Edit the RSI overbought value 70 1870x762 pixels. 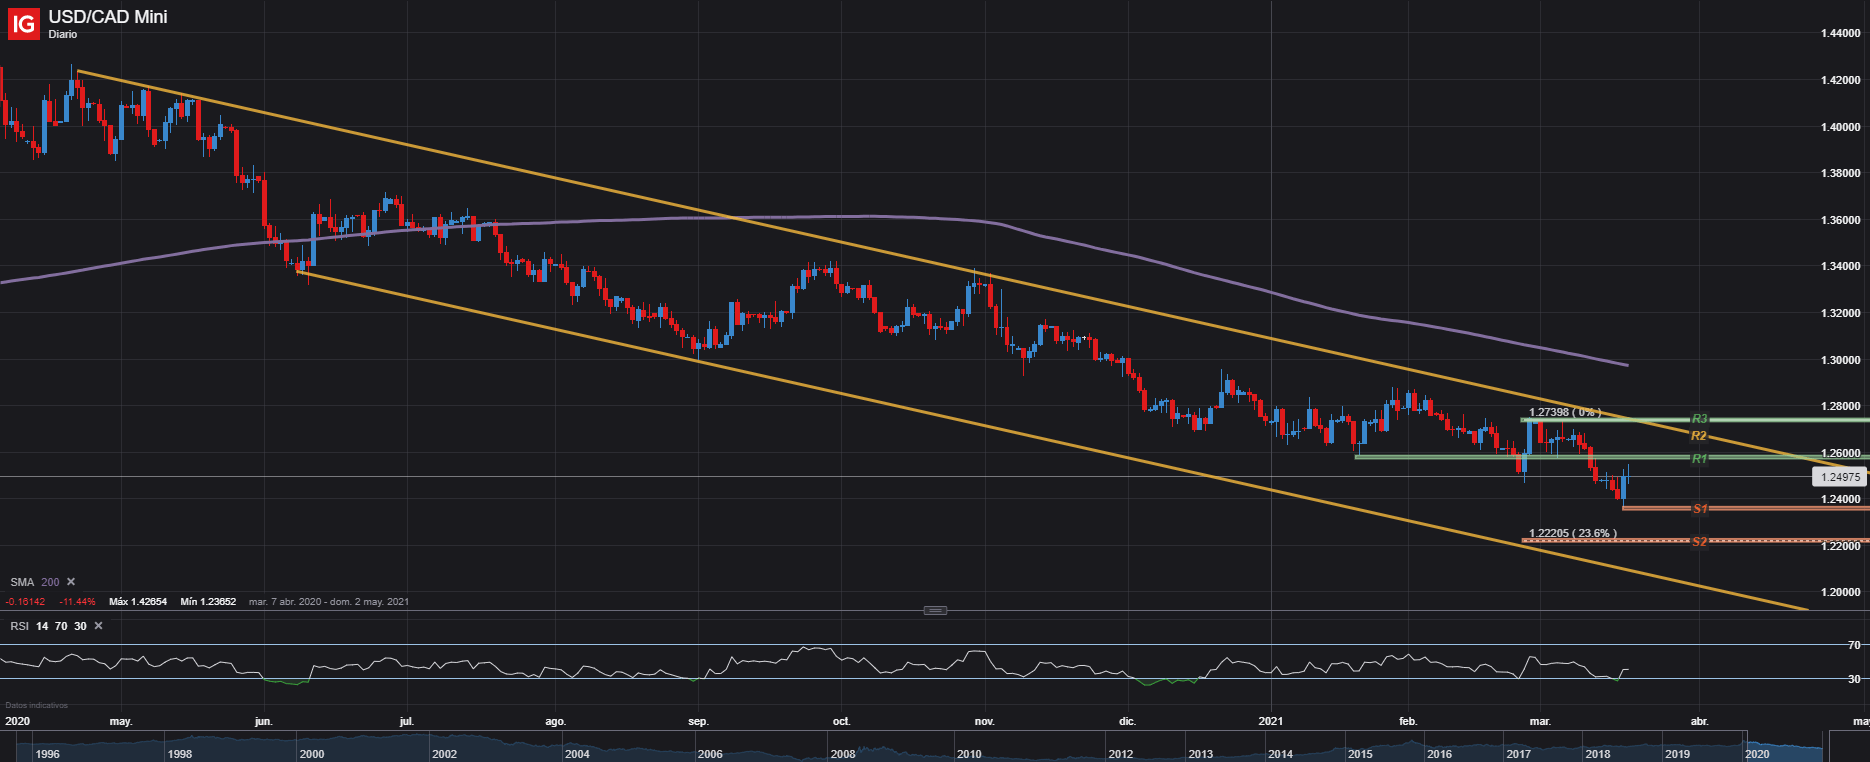point(61,626)
